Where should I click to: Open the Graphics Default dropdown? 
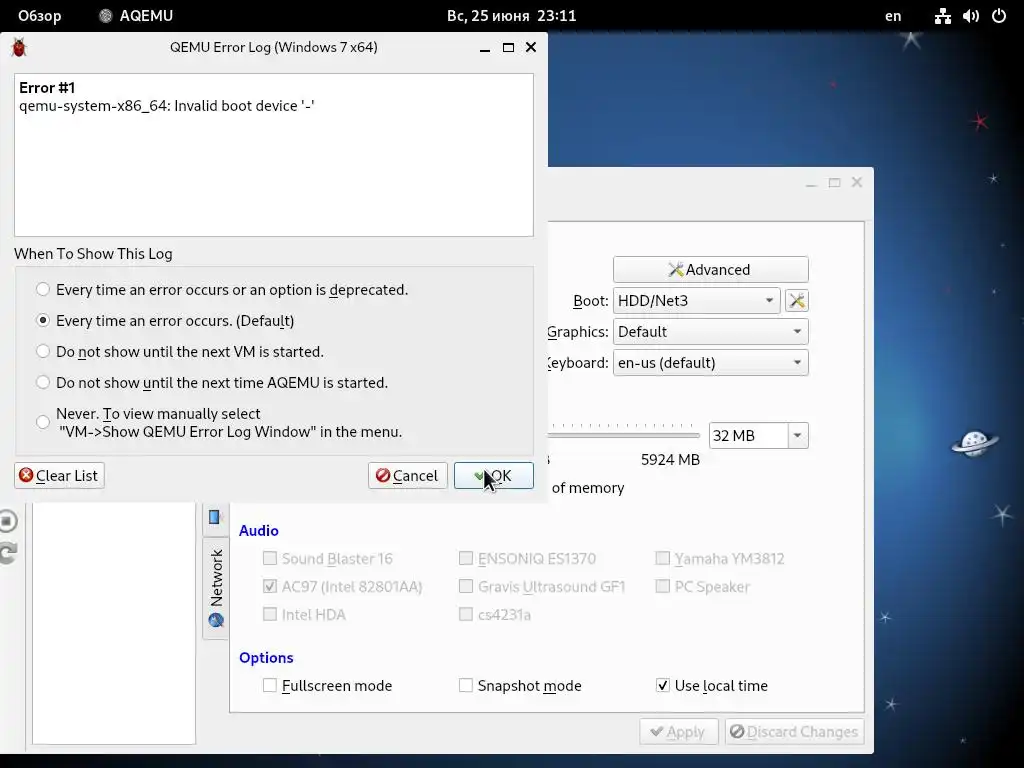tap(711, 332)
